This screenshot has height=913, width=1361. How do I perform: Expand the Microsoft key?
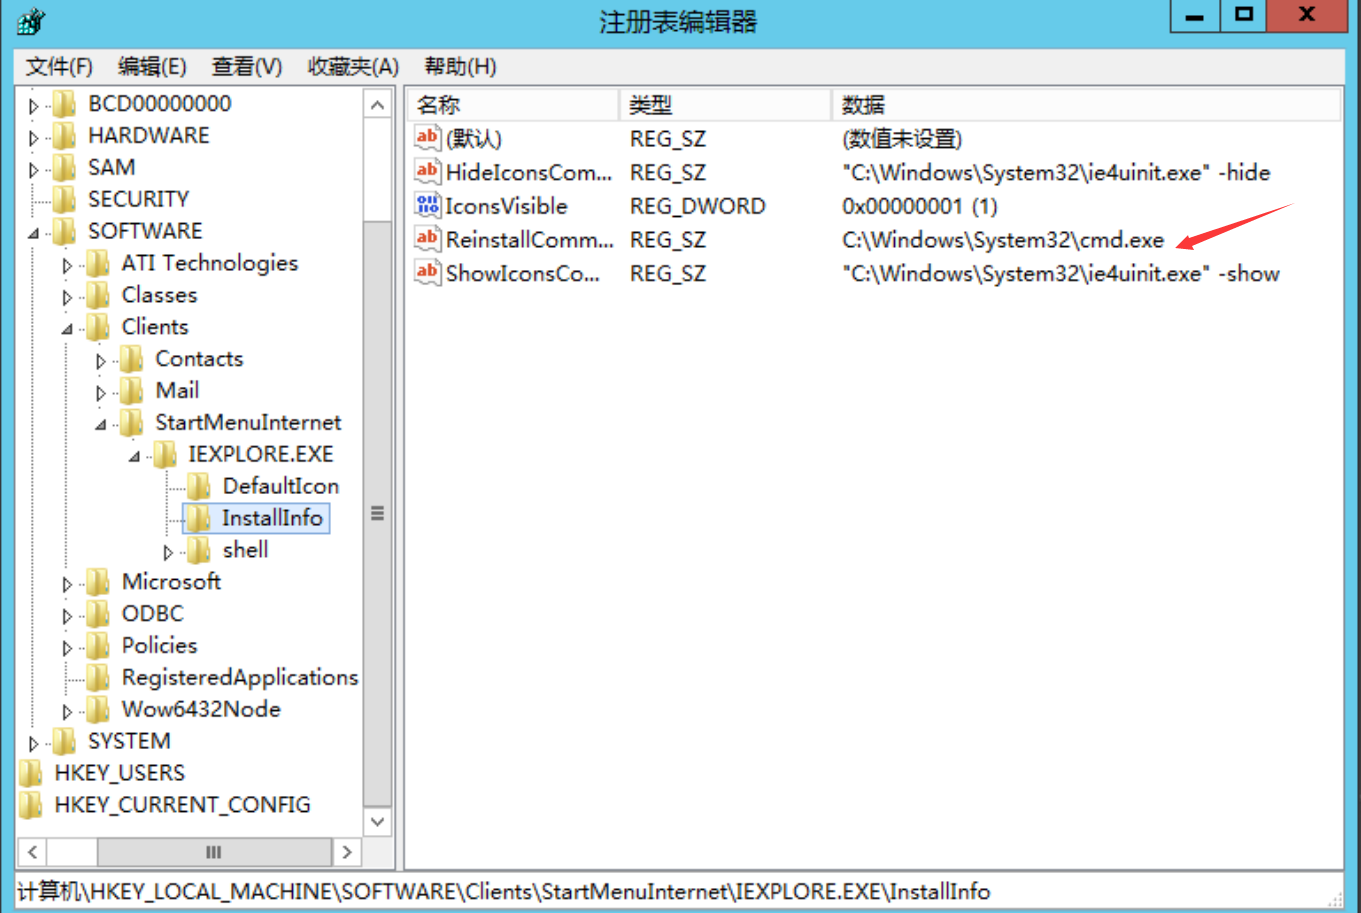67,584
